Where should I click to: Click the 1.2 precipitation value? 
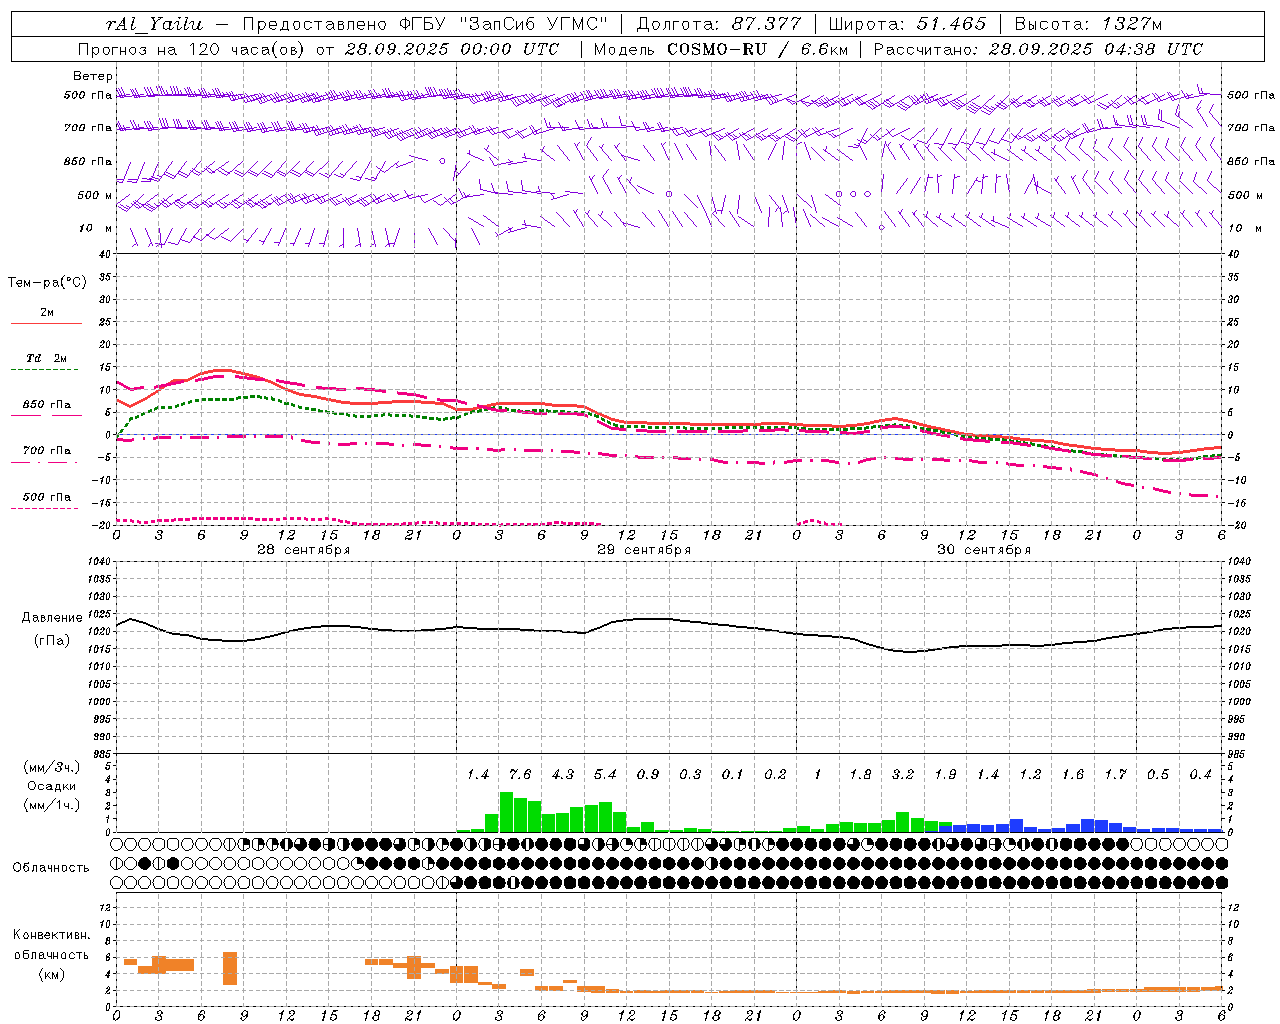coord(1030,774)
